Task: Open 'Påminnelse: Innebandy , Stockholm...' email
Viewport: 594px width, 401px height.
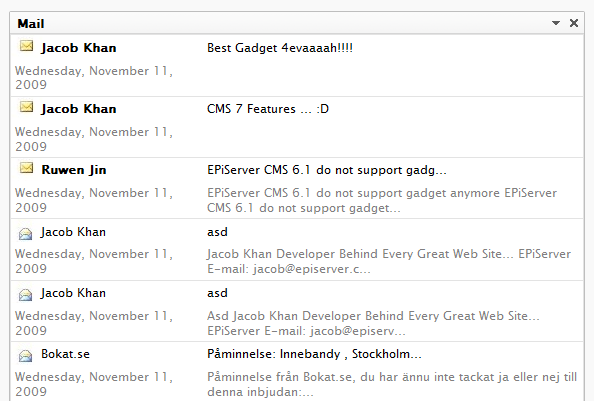Action: [x=314, y=354]
